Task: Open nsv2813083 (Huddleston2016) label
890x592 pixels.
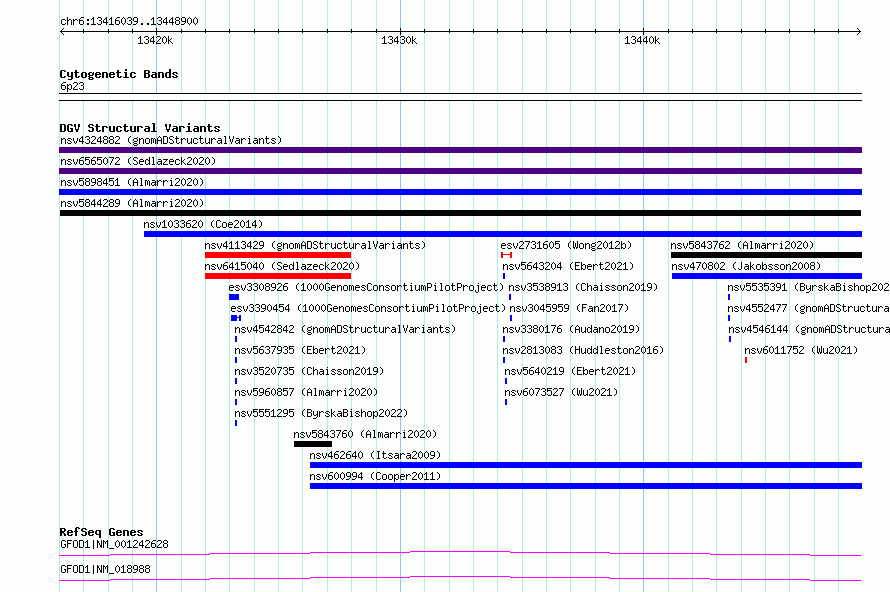Action: 583,350
